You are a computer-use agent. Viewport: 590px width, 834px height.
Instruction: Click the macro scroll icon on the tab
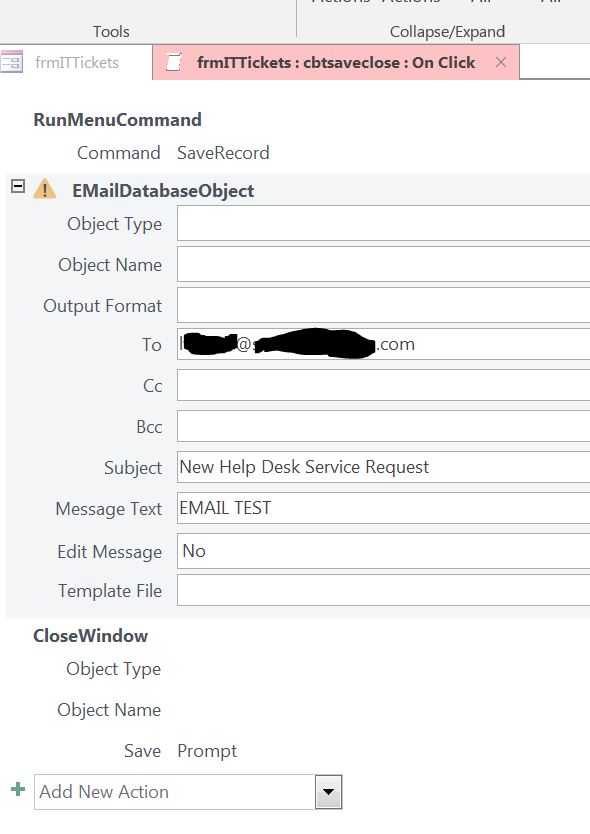[173, 62]
